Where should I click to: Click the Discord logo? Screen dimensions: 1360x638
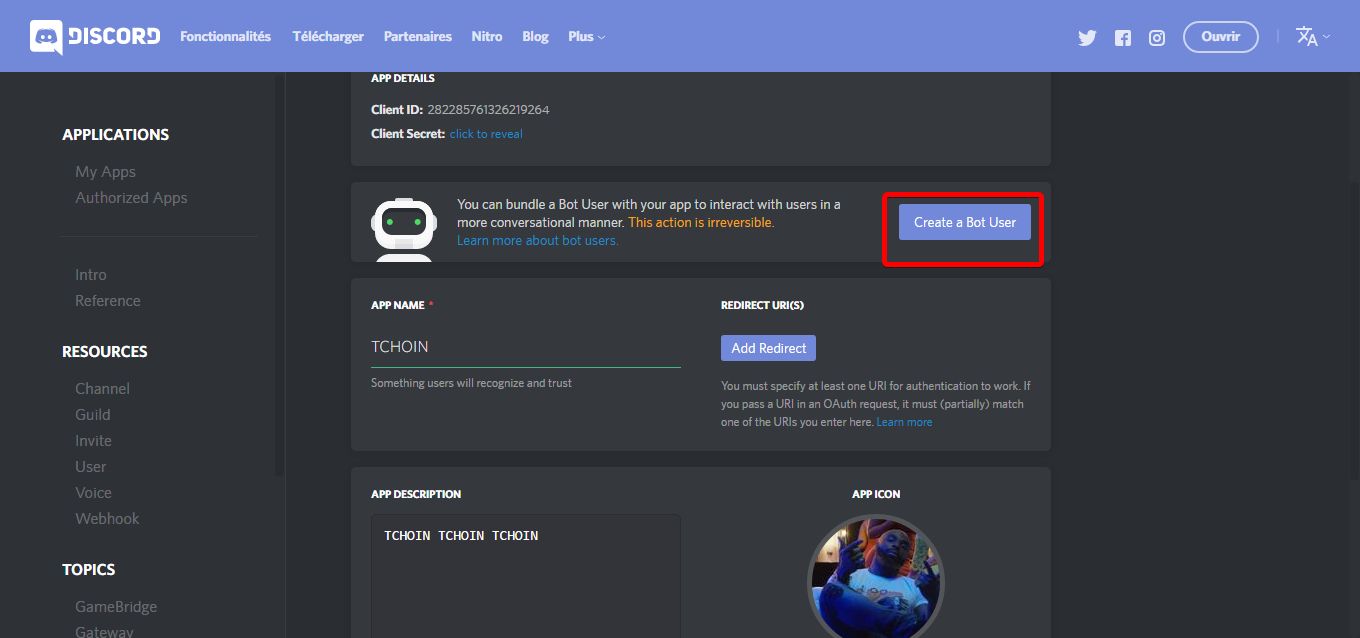[95, 36]
